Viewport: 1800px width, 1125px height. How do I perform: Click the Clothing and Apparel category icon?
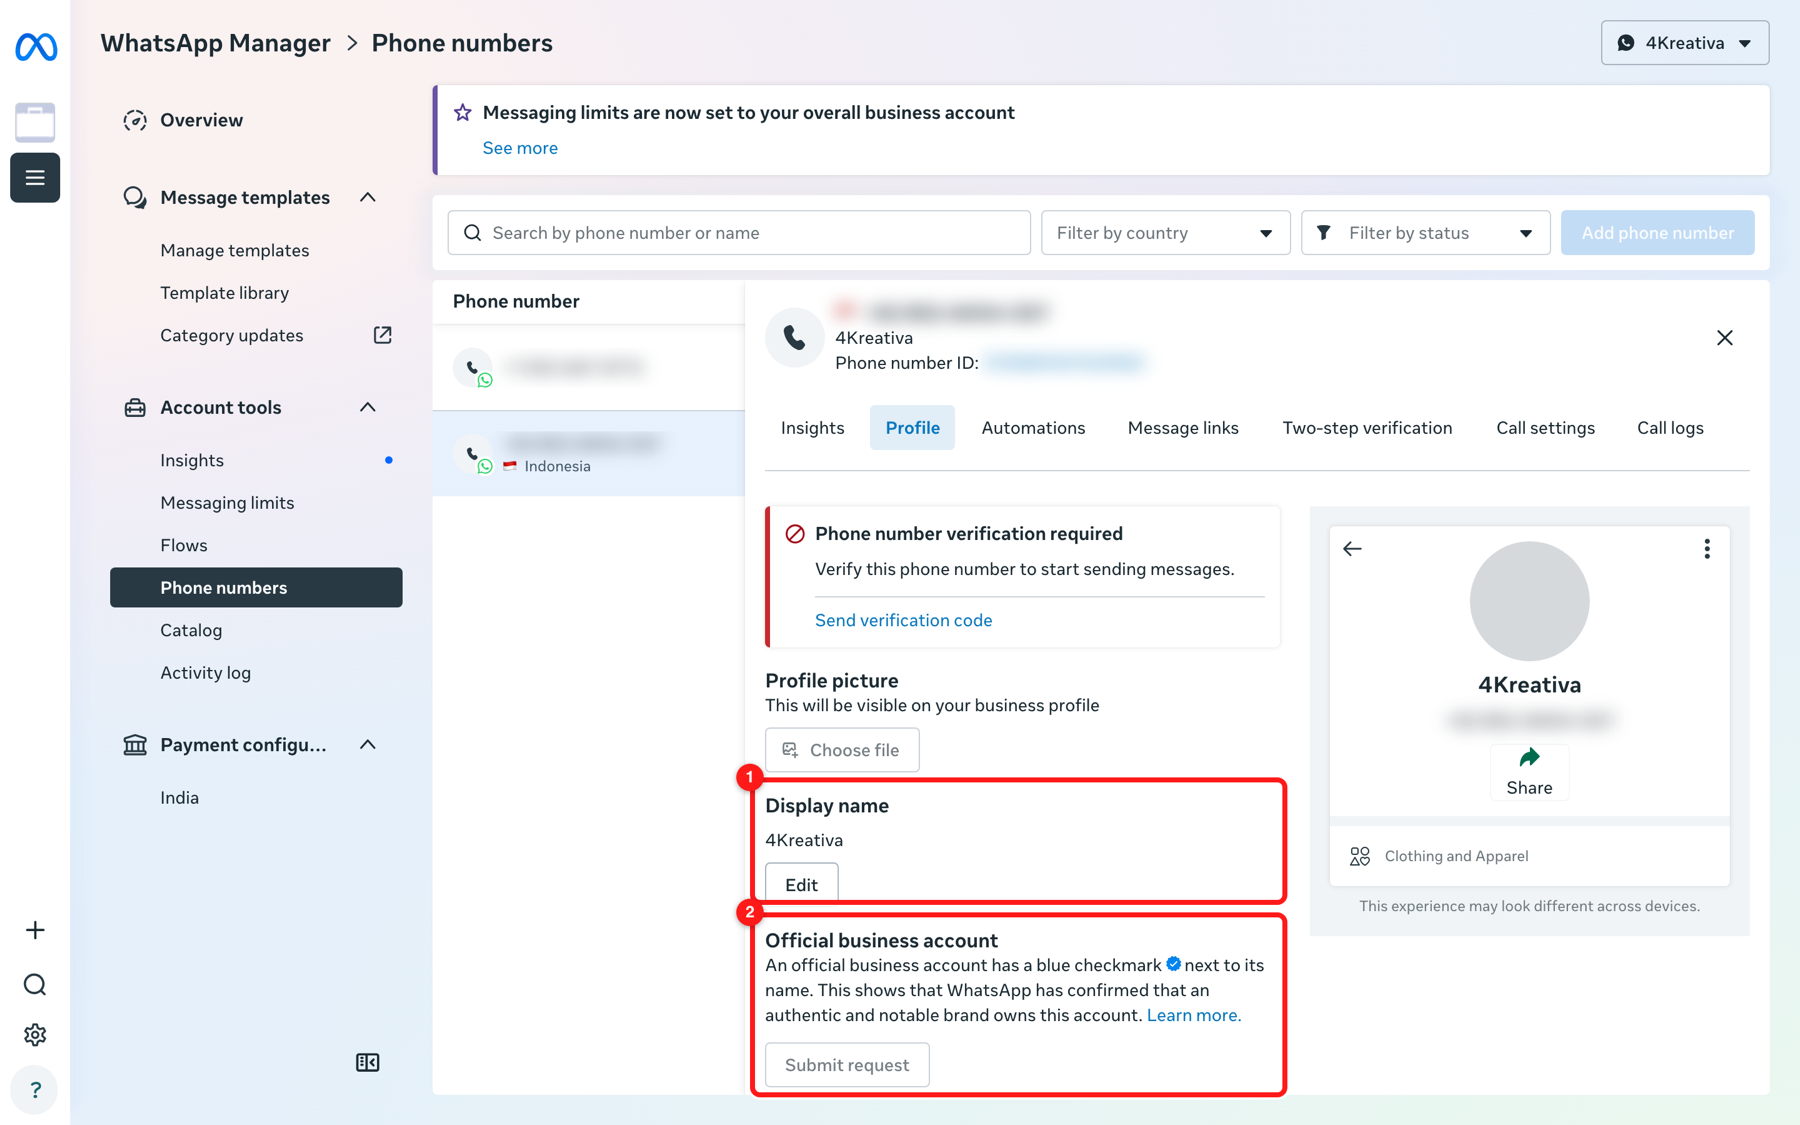coord(1360,856)
